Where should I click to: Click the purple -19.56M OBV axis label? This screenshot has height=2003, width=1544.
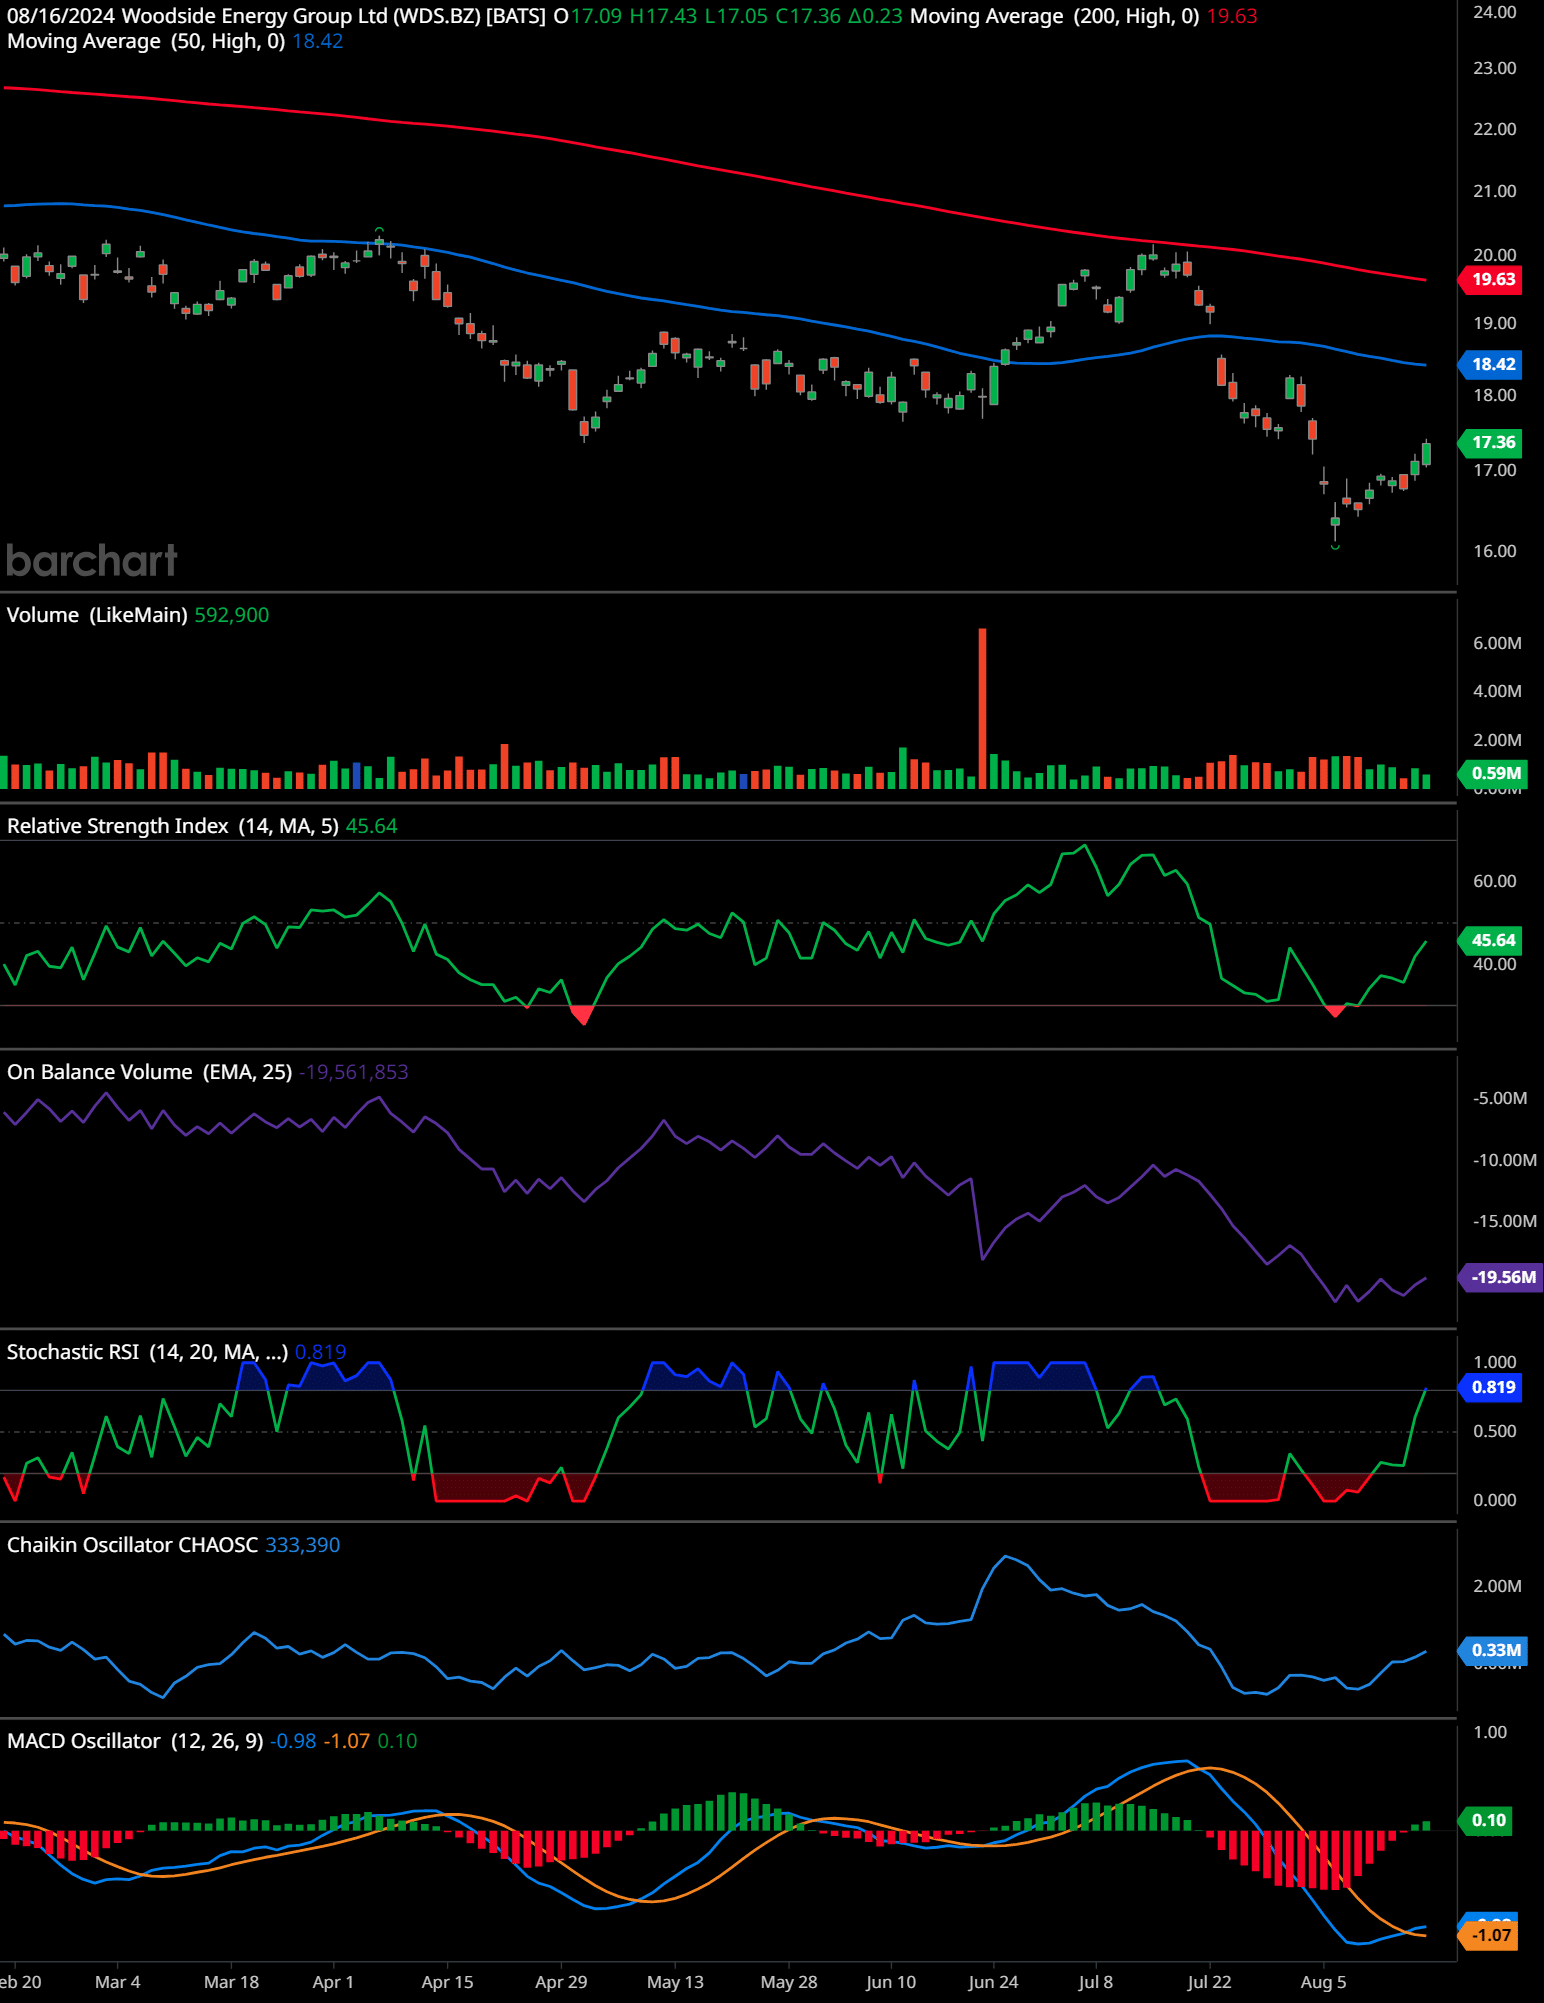pos(1501,1277)
